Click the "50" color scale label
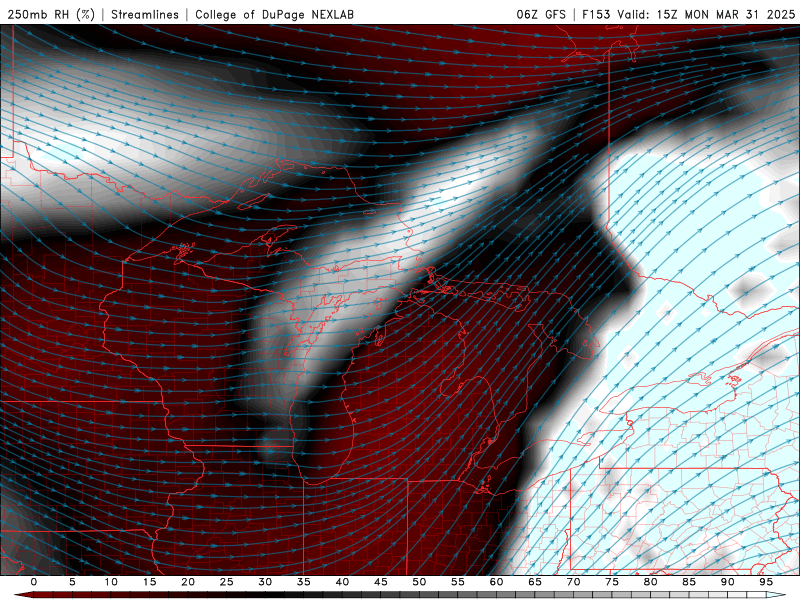Screen dimensions: 800x600 coord(419,582)
